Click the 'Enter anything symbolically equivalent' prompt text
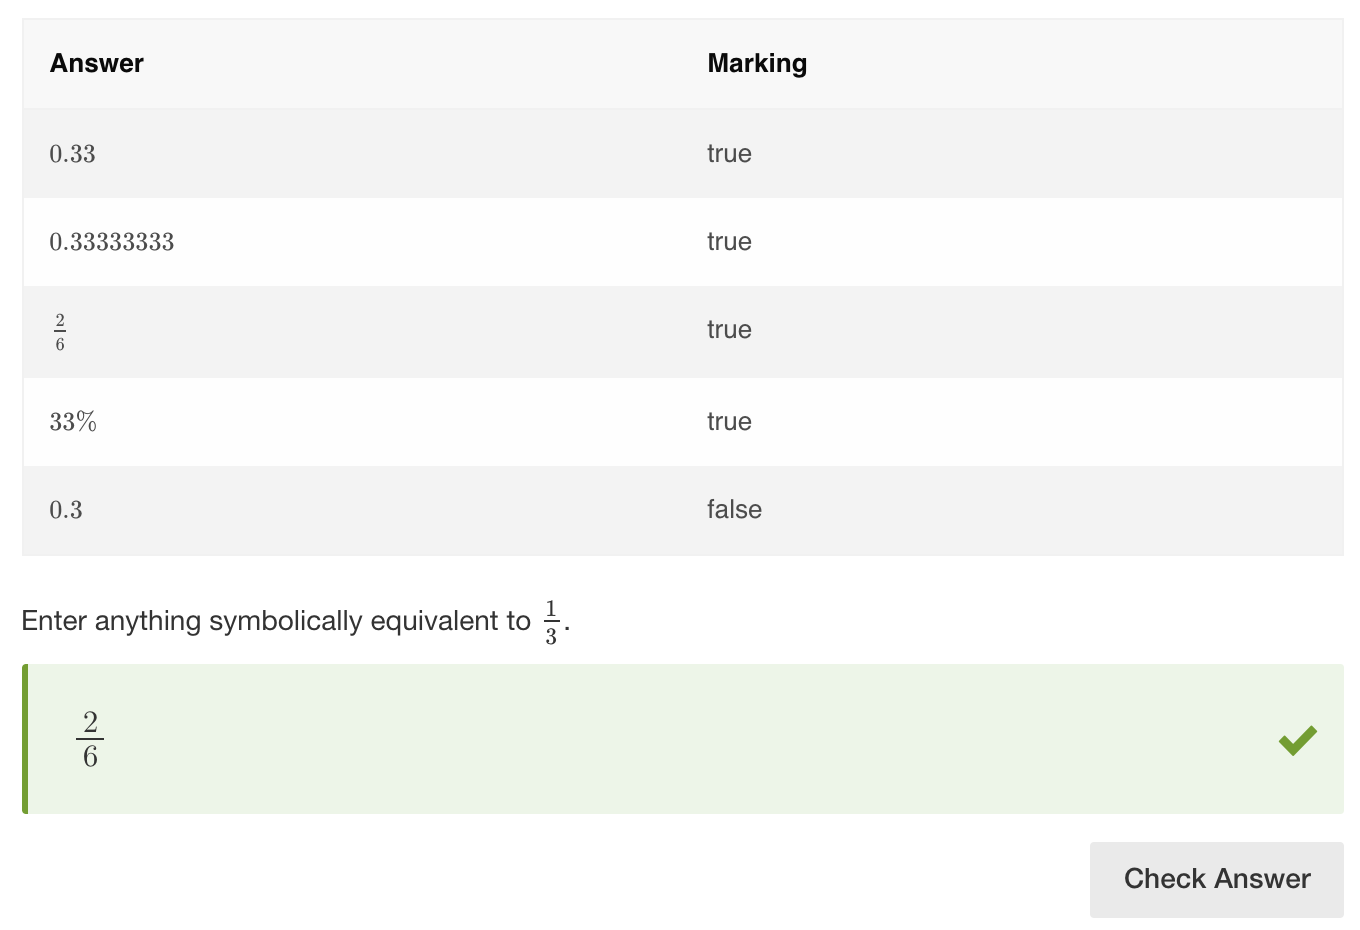1360x930 pixels. tap(275, 621)
